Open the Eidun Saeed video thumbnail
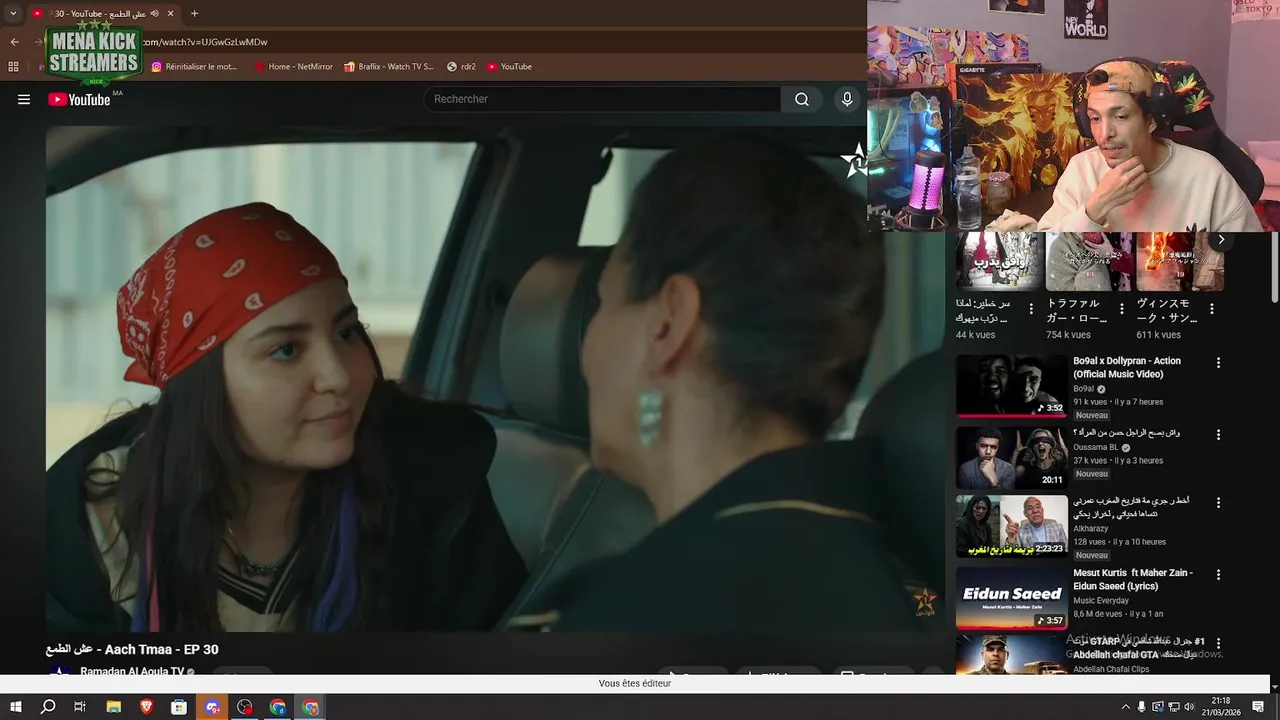Image resolution: width=1280 pixels, height=720 pixels. (x=1012, y=598)
